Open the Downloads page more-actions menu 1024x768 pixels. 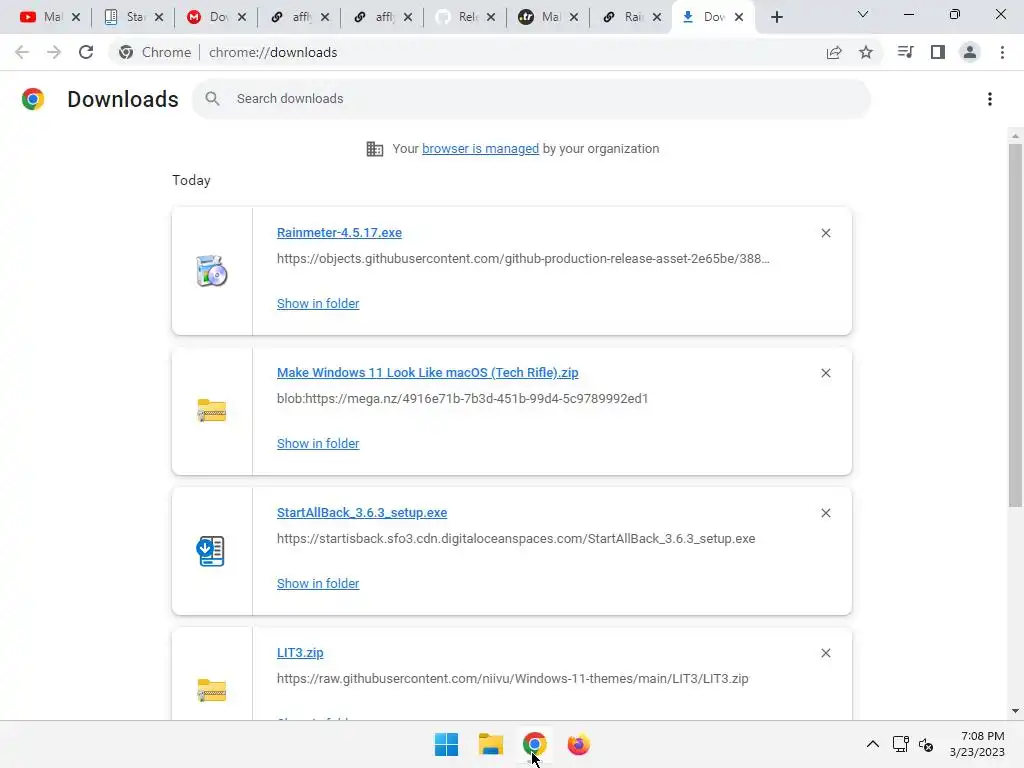point(990,99)
